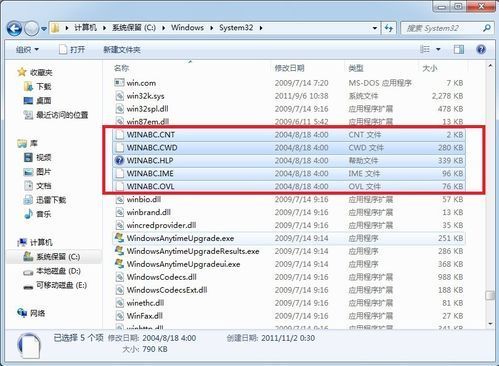Image resolution: width=499 pixels, height=366 pixels.
Task: Click the refresh button beside the address bar
Action: point(389,28)
